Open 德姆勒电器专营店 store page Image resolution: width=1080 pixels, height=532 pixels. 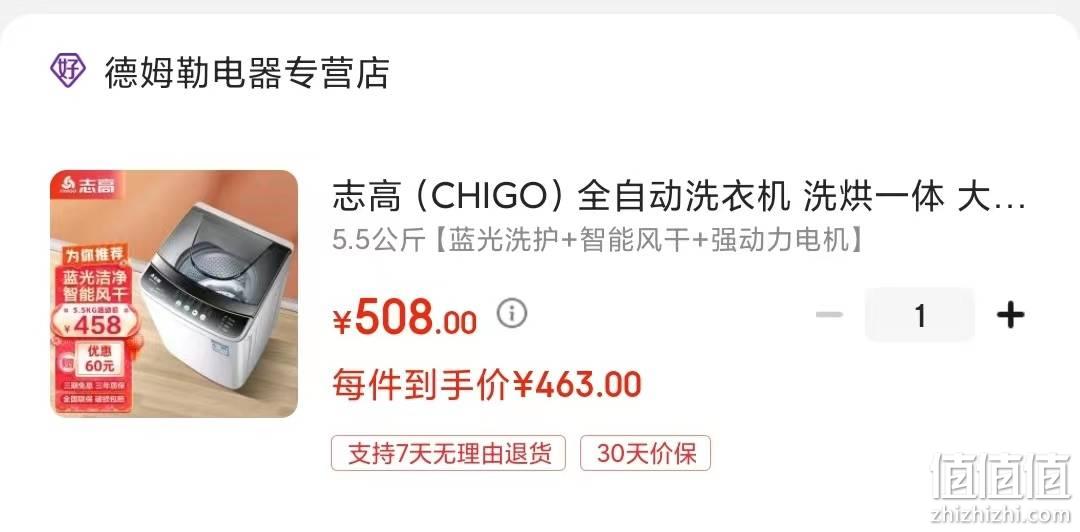[247, 72]
